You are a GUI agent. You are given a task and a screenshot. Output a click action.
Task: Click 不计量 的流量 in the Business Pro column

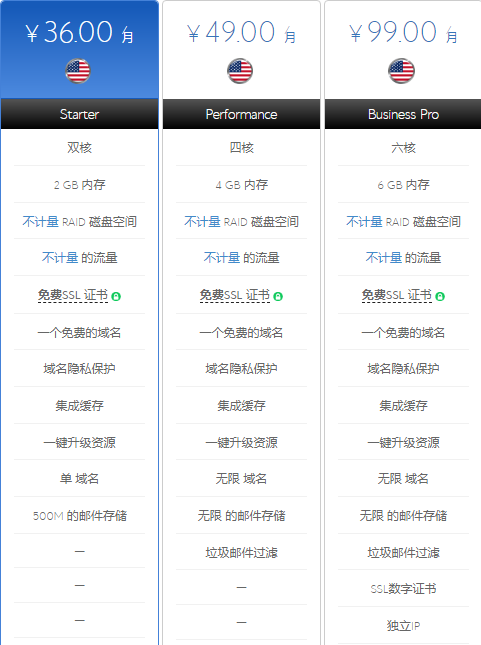[403, 258]
